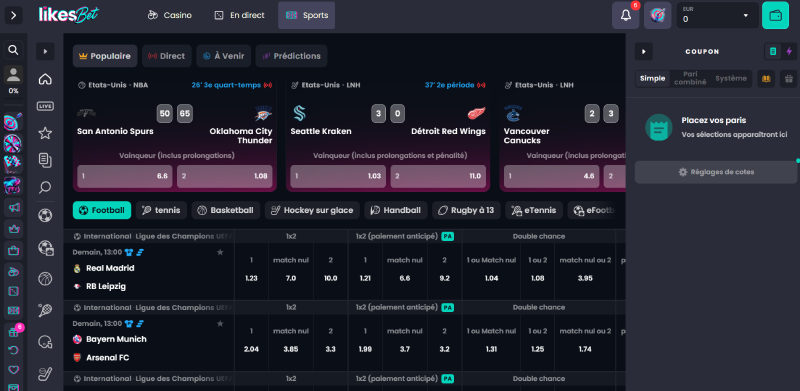Open the Real Madrid match row

coord(148,272)
